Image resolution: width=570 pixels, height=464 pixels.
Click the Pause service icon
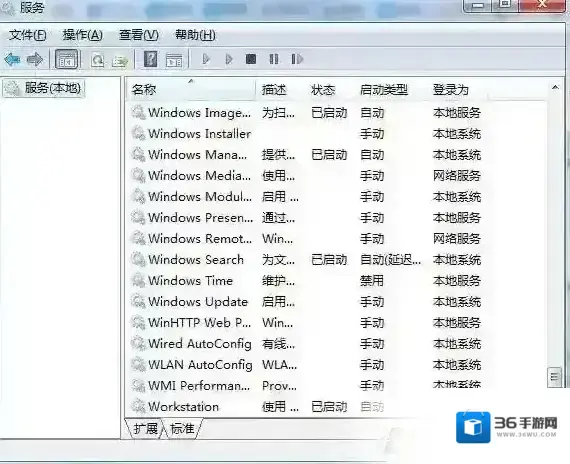(x=274, y=59)
